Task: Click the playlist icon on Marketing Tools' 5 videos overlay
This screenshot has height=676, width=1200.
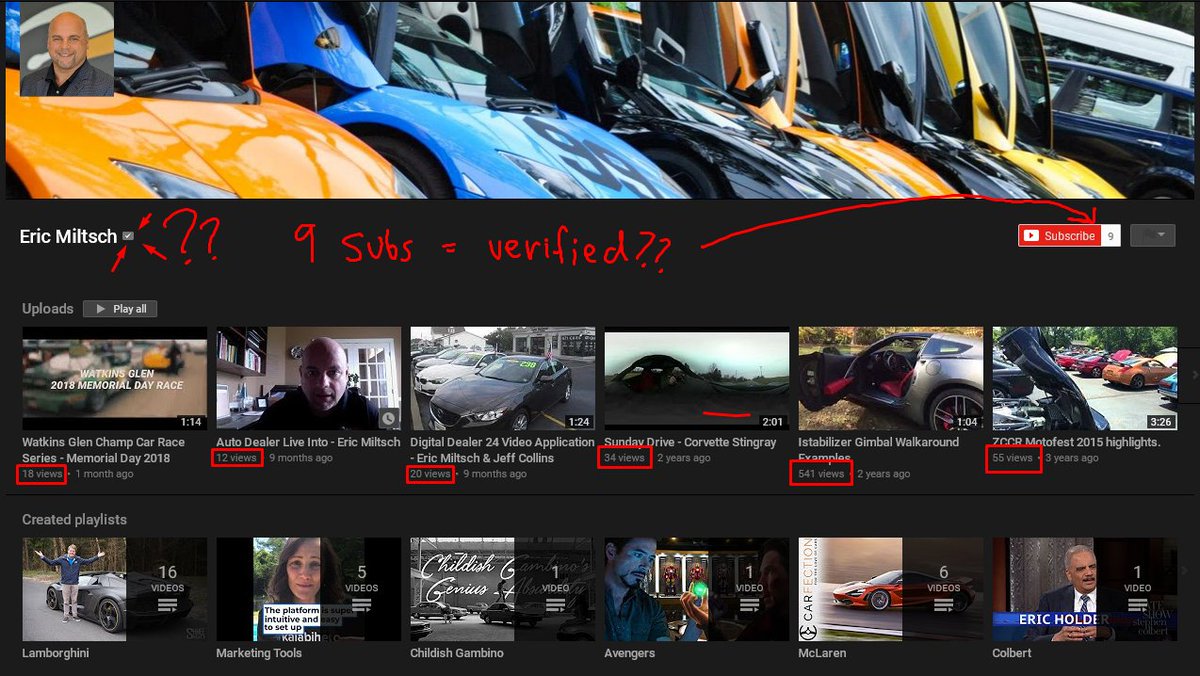Action: pyautogui.click(x=362, y=606)
